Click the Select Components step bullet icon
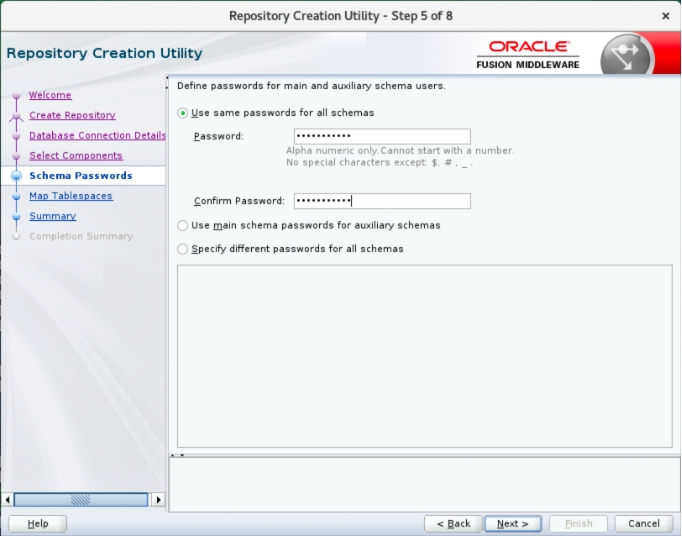Screen dimensions: 682x536 point(17,156)
